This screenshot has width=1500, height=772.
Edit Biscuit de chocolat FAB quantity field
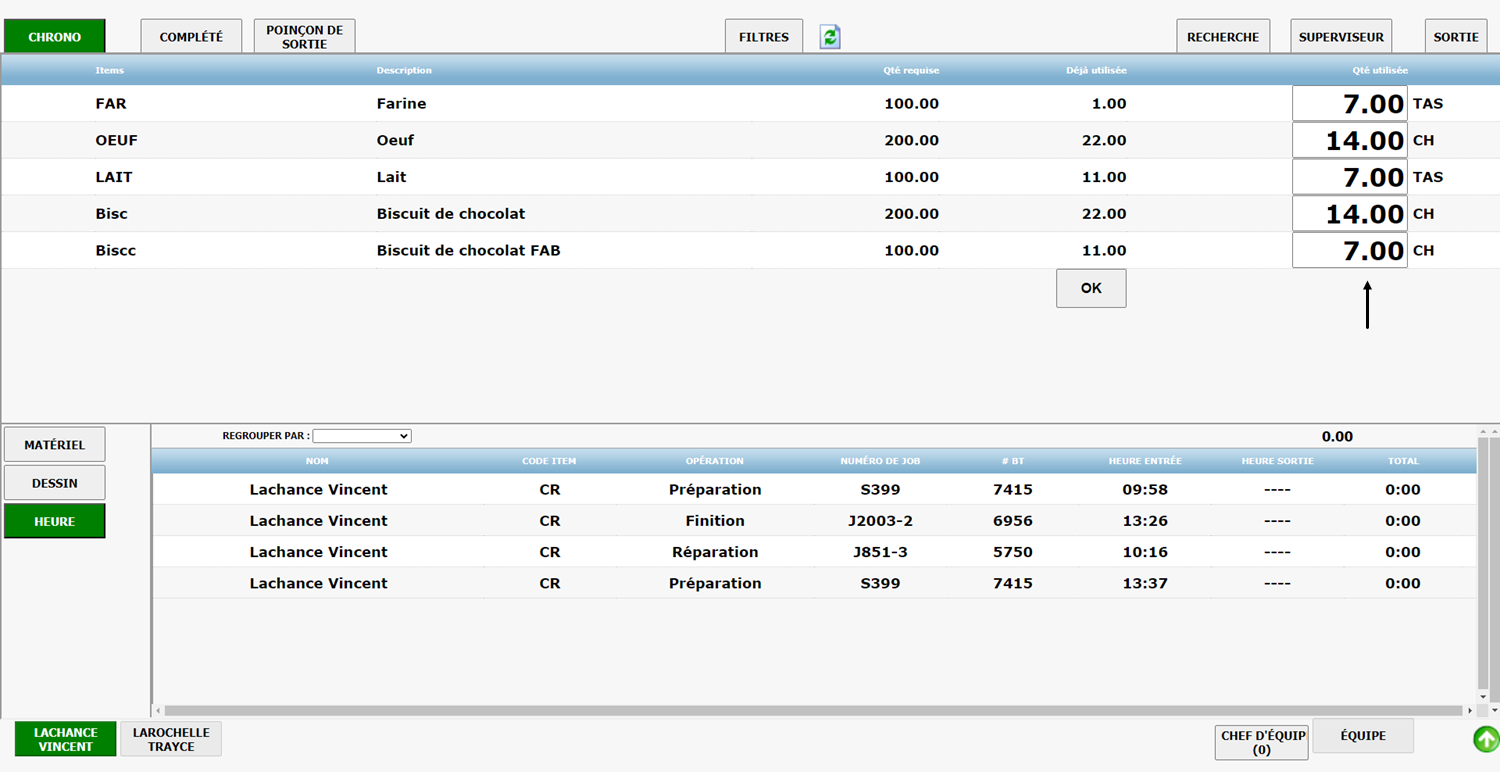1350,250
